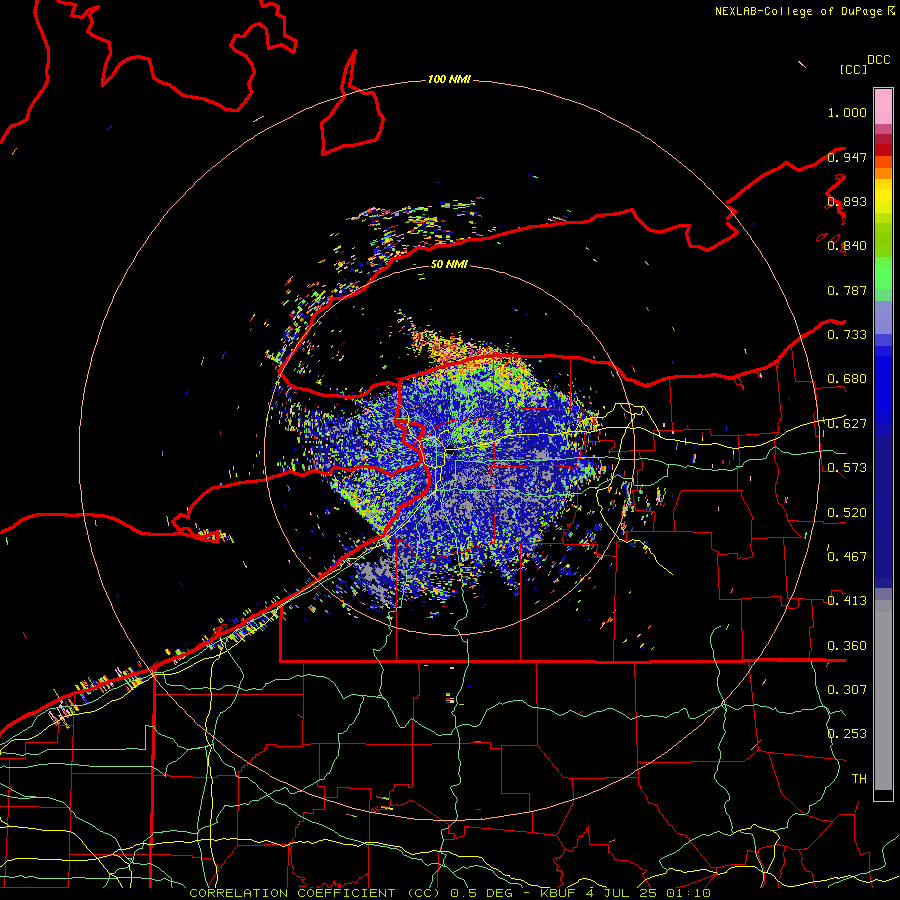Click the 0.467 scale value

pyautogui.click(x=847, y=557)
